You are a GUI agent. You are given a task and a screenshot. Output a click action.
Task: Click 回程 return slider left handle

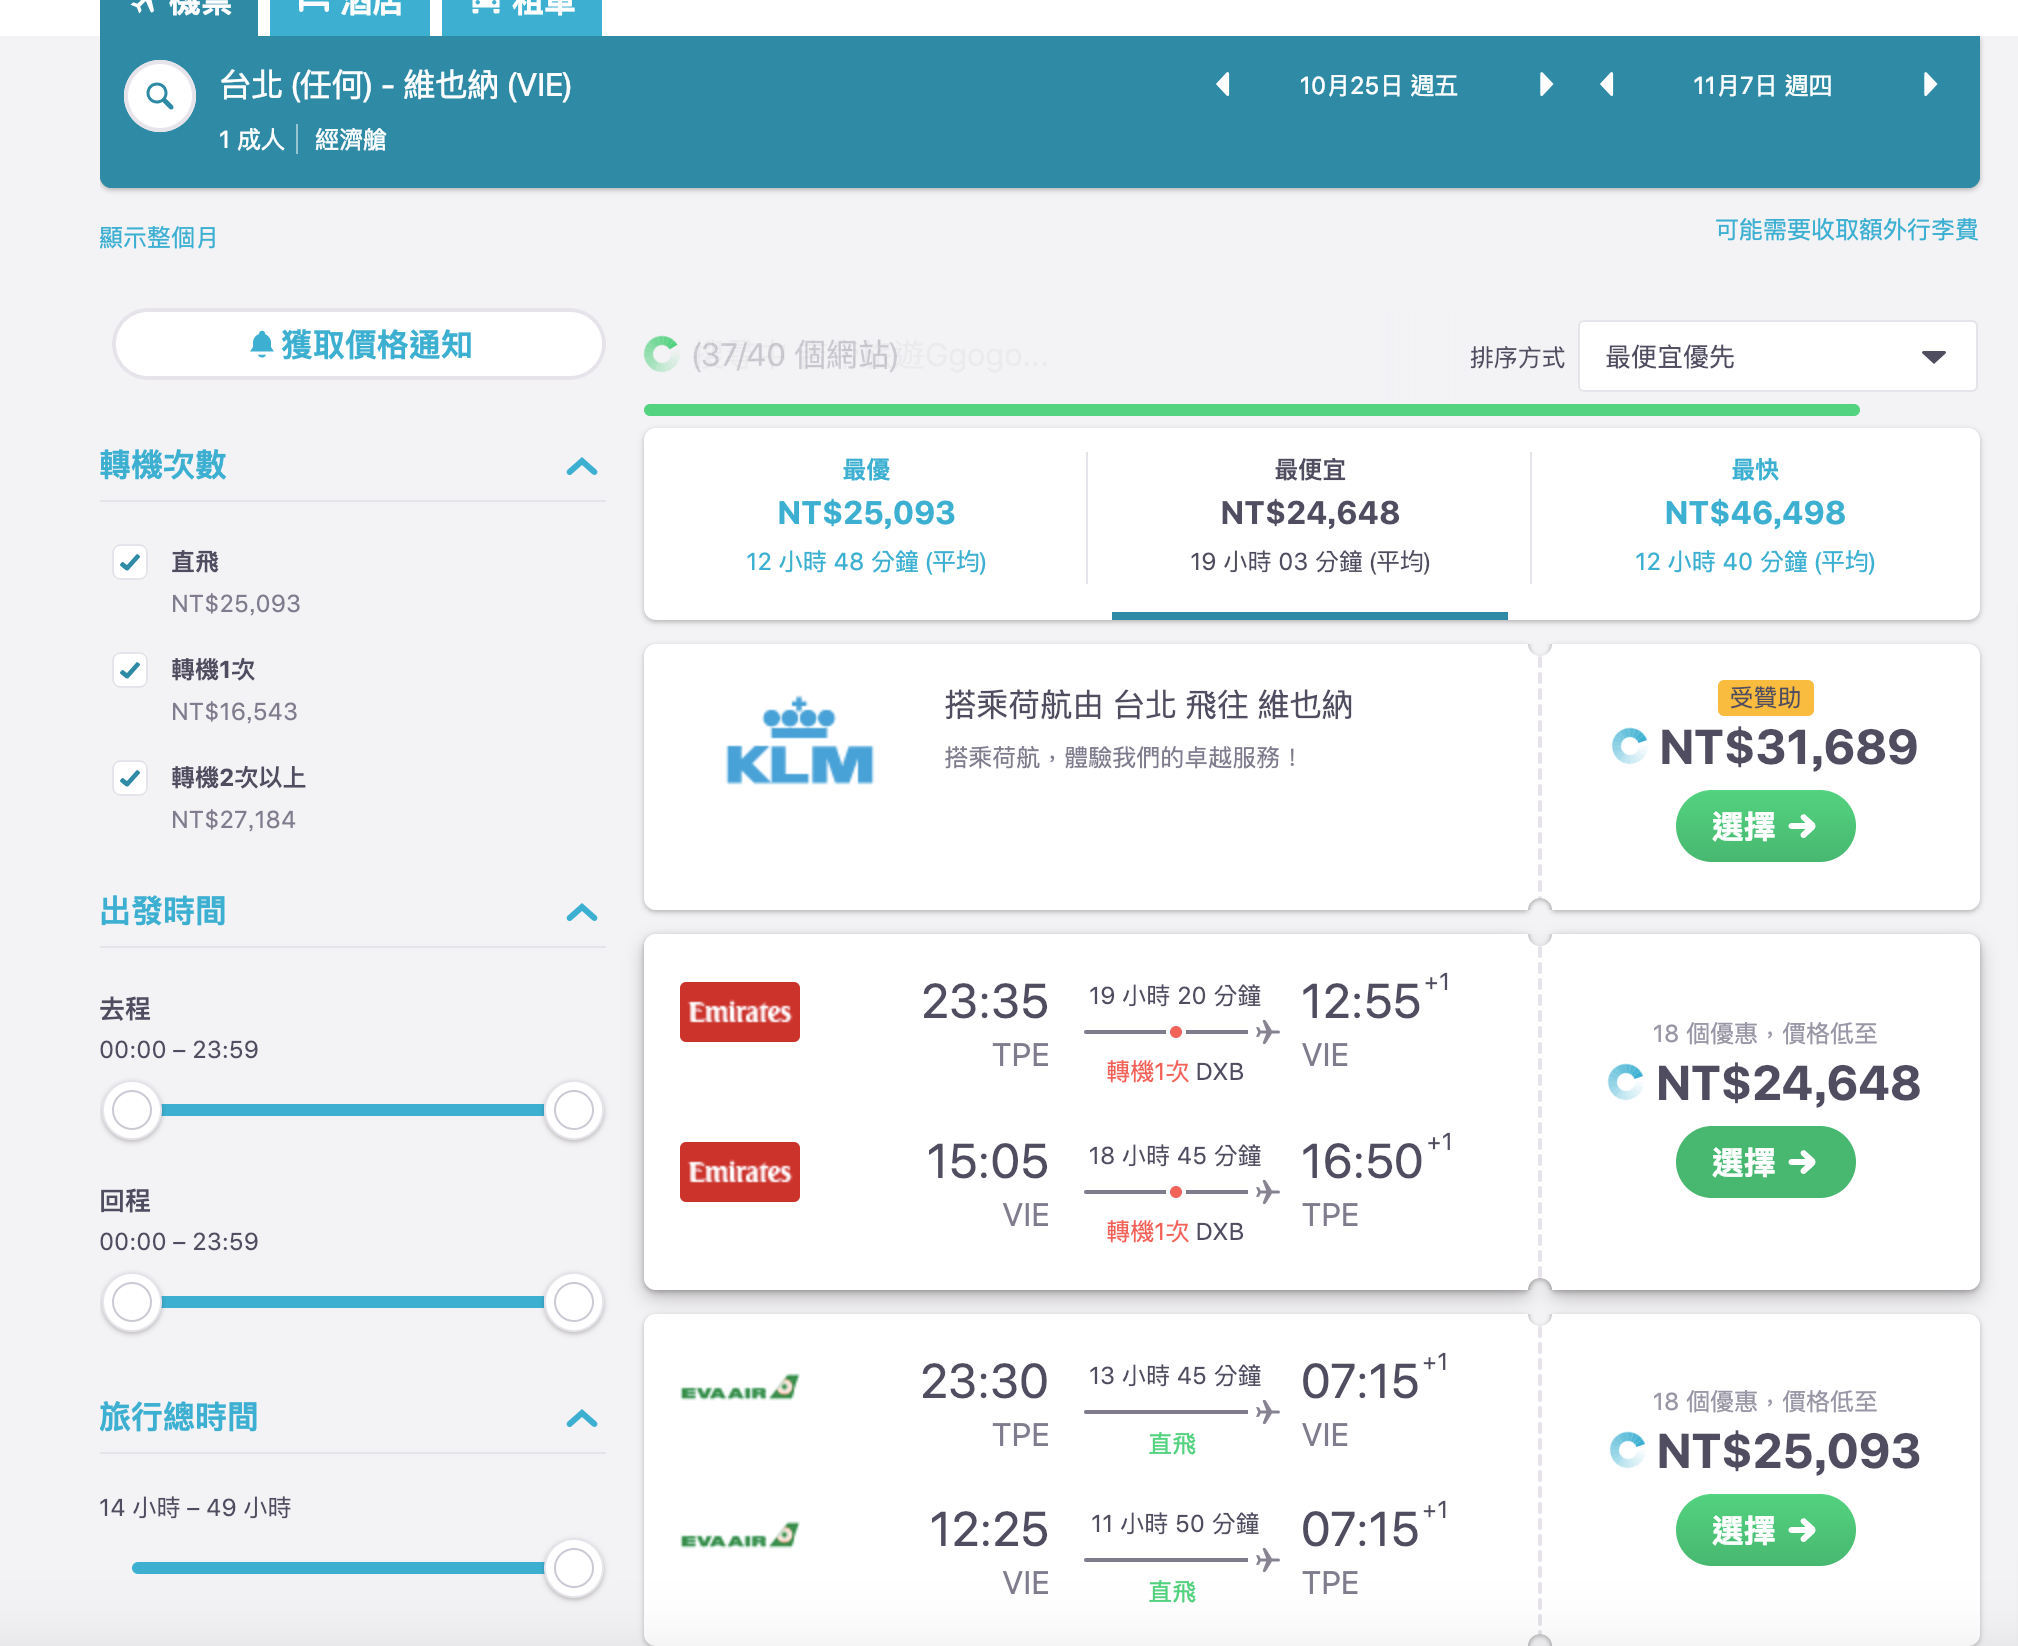pyautogui.click(x=132, y=1302)
